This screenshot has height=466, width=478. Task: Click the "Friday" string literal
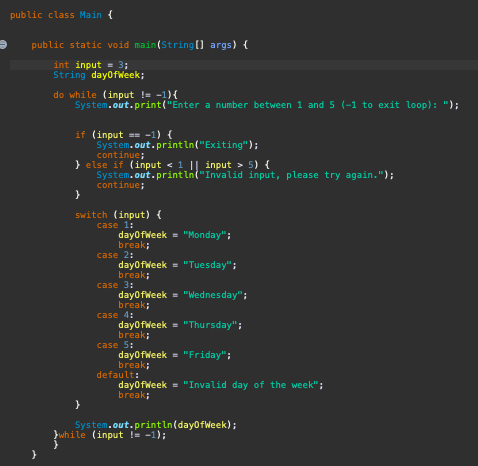[205, 355]
